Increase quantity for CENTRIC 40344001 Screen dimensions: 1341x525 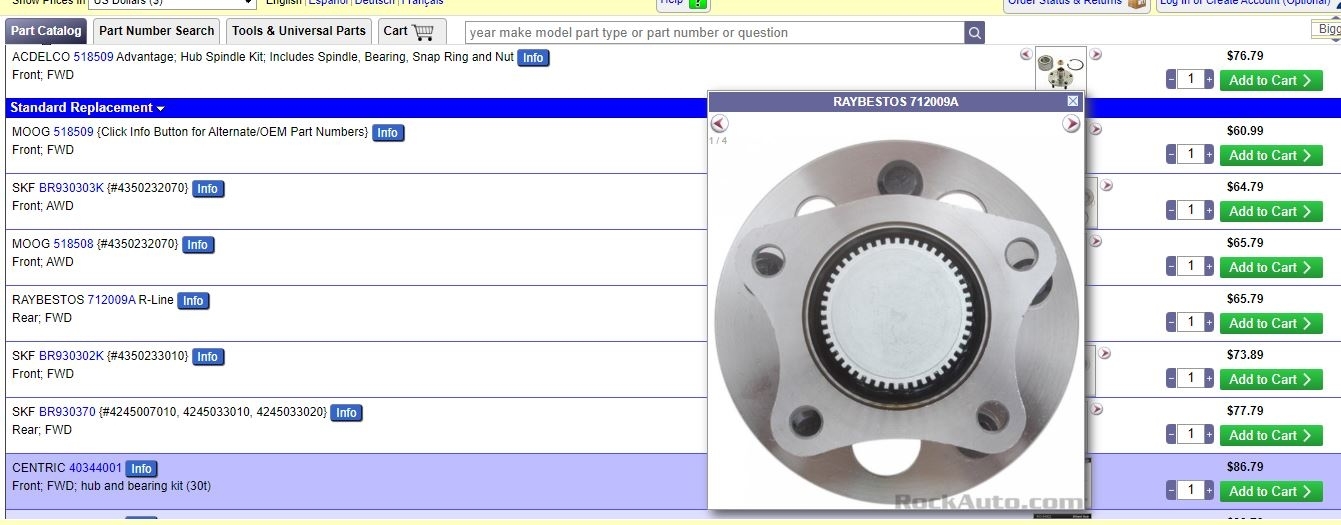pyautogui.click(x=1209, y=491)
